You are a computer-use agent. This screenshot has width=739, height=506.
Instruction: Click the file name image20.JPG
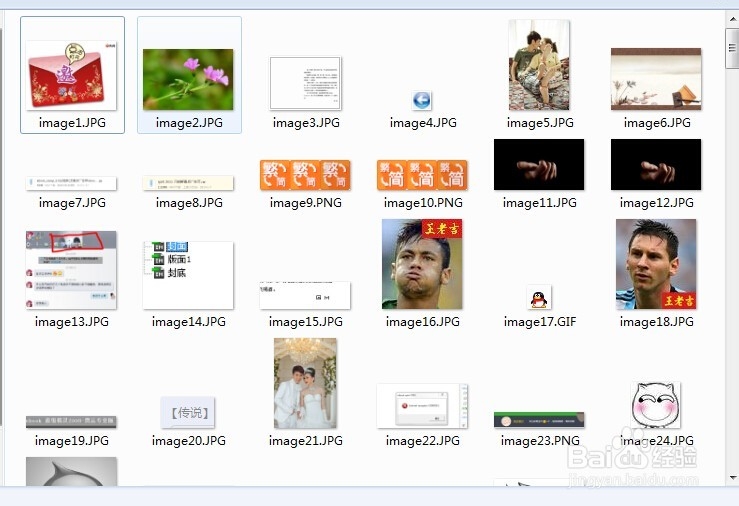pos(189,441)
